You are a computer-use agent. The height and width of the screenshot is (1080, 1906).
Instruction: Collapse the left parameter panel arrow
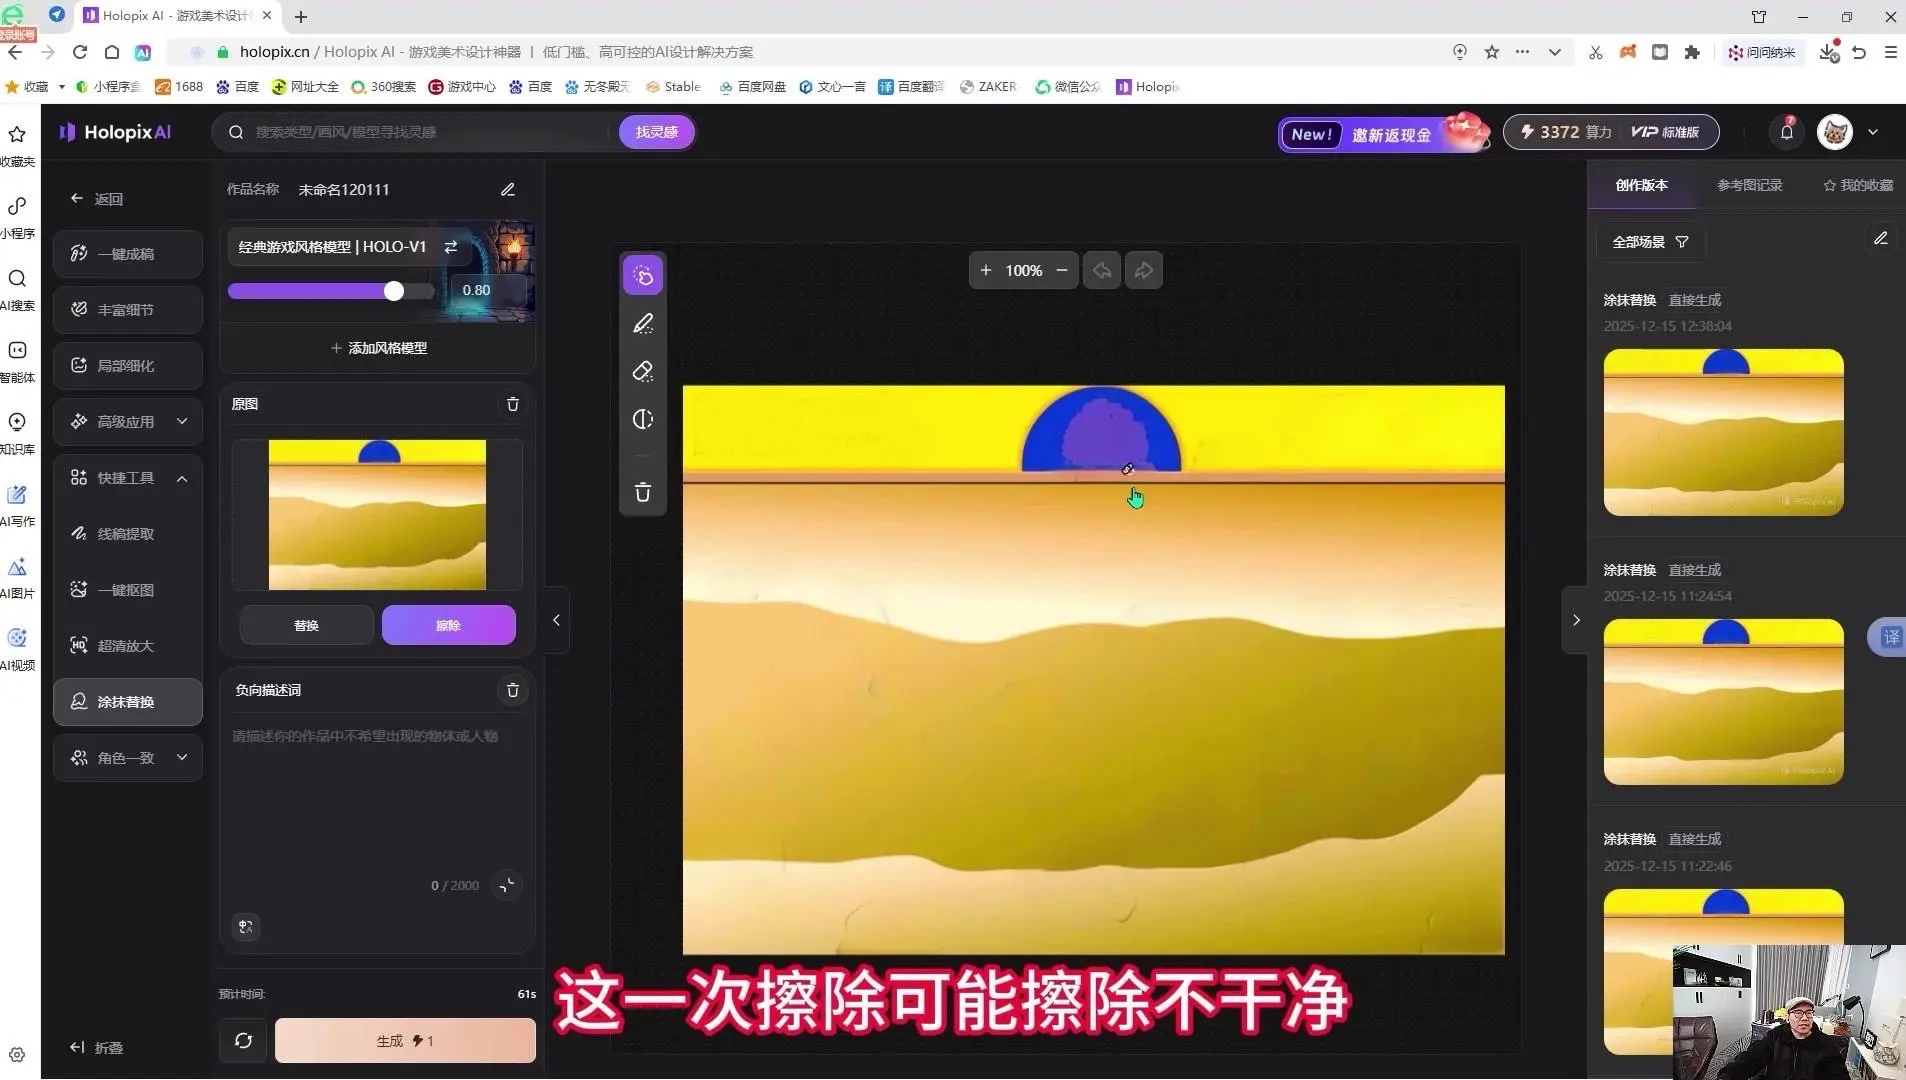[x=556, y=620]
